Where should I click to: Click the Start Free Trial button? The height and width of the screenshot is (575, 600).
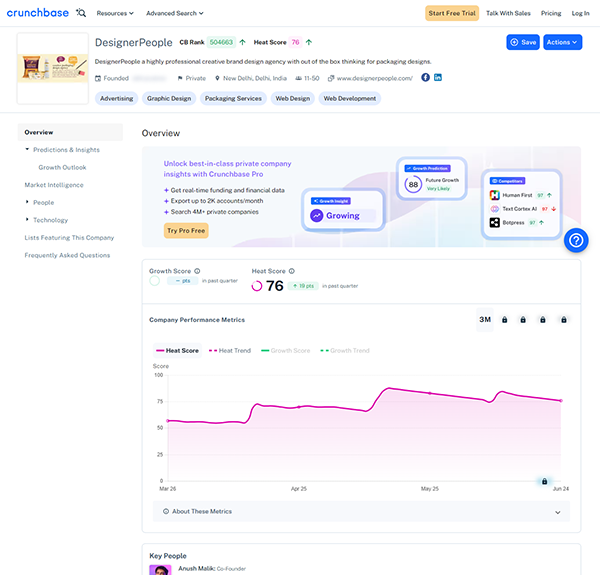[452, 13]
